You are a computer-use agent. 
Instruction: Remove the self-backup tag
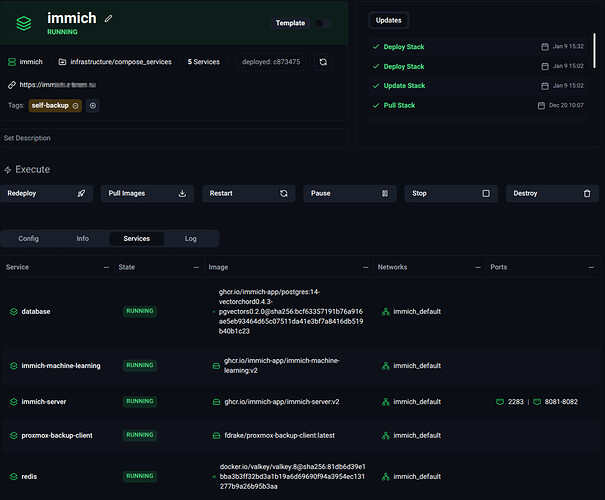coord(76,105)
